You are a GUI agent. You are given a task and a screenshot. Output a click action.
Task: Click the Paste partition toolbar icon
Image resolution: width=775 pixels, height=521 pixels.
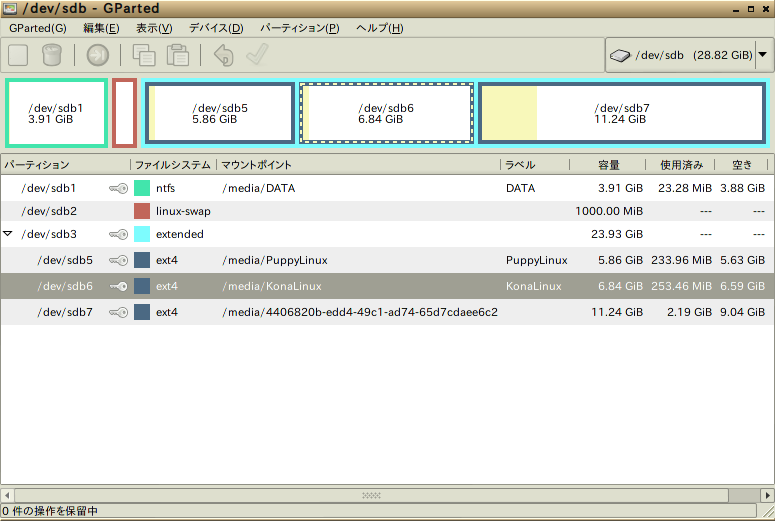178,55
